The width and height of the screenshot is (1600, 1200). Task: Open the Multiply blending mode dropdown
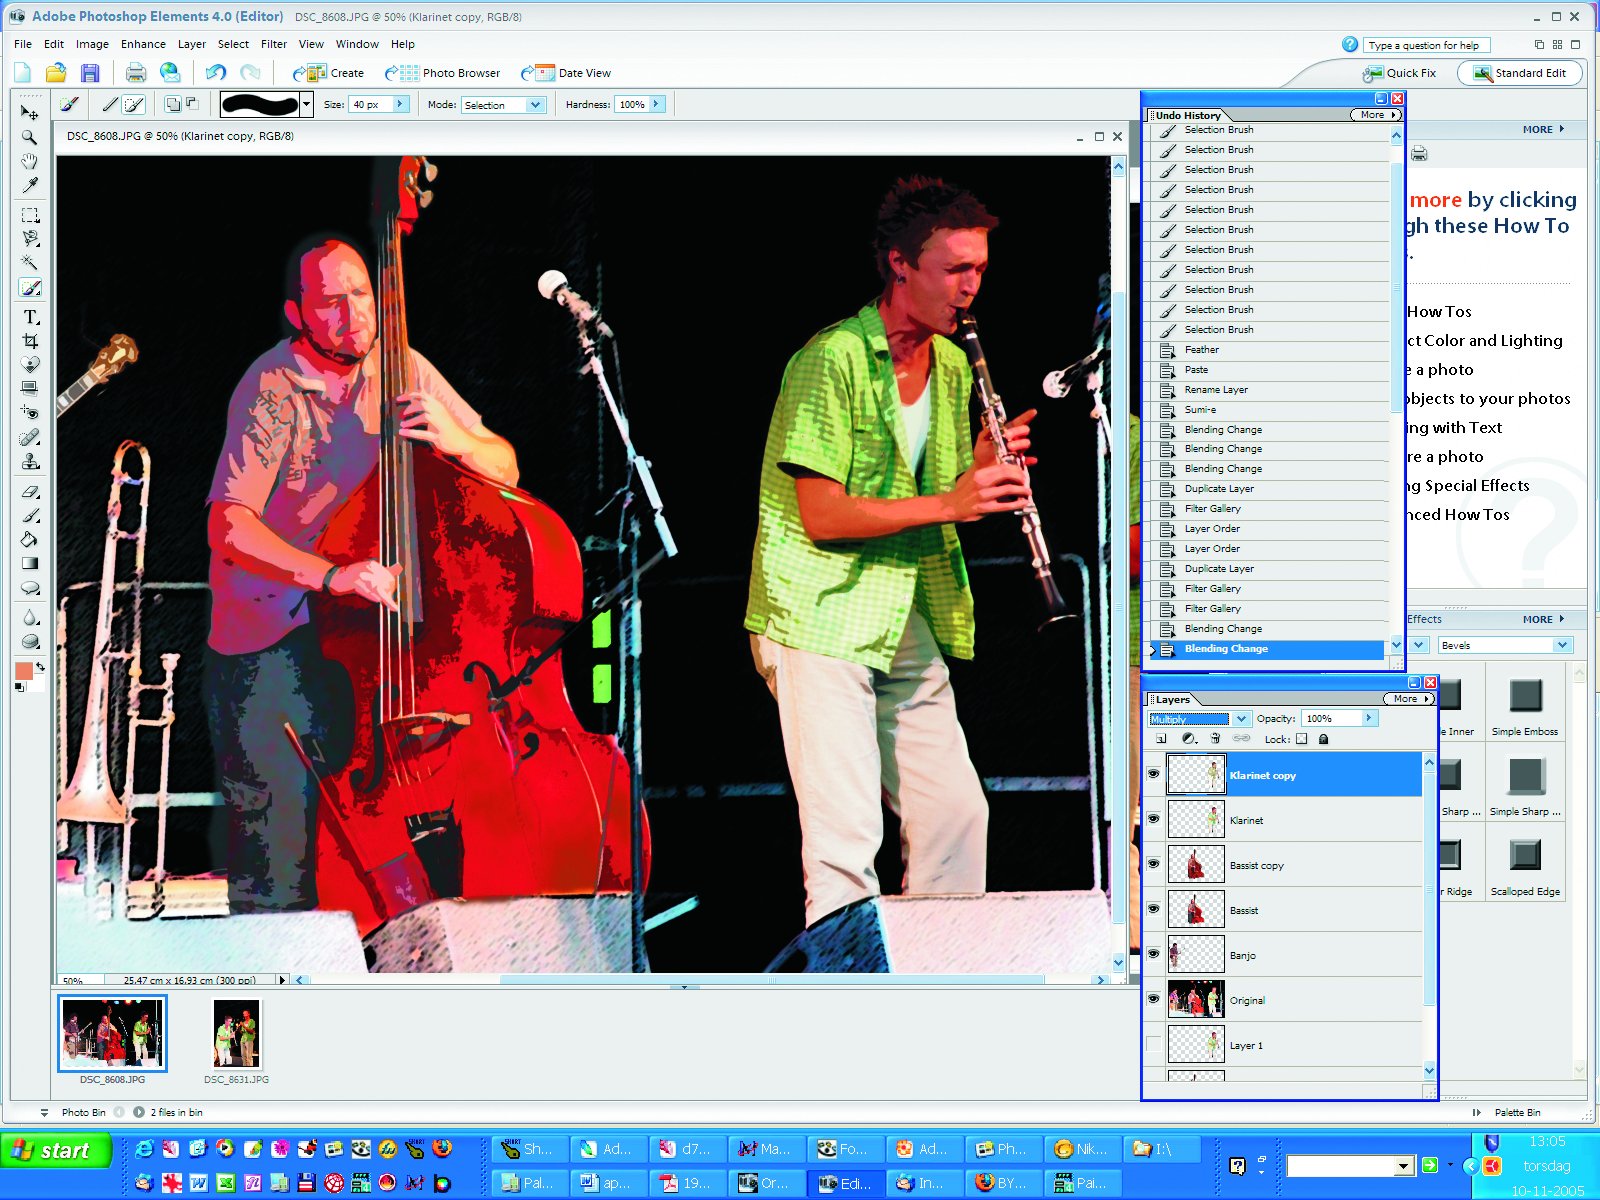(1240, 719)
